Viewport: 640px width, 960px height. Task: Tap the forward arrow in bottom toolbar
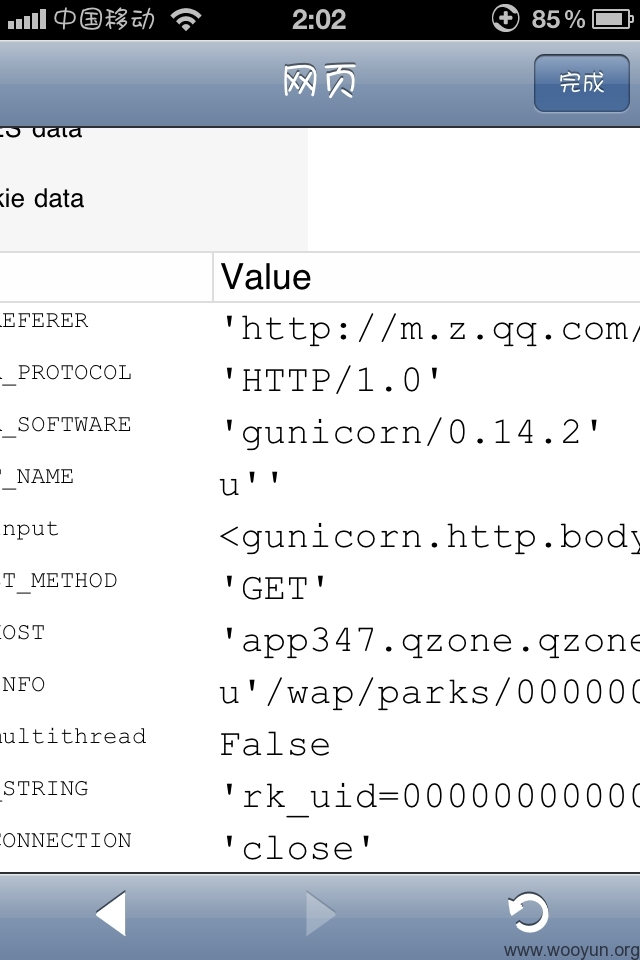320,913
